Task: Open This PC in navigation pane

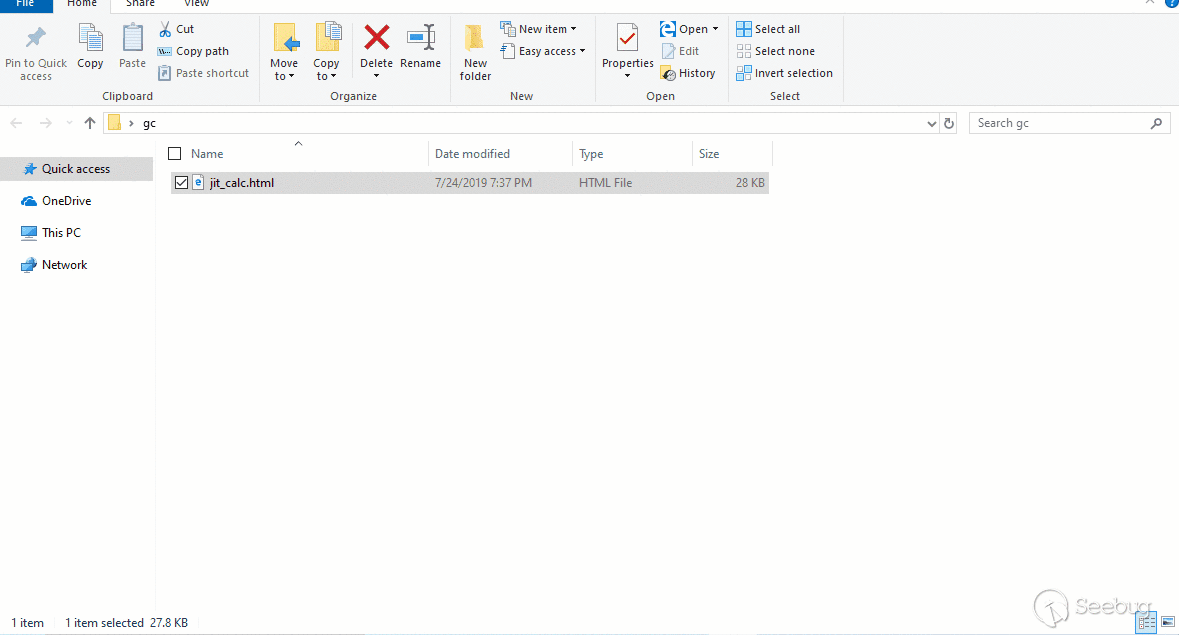Action: (x=61, y=233)
